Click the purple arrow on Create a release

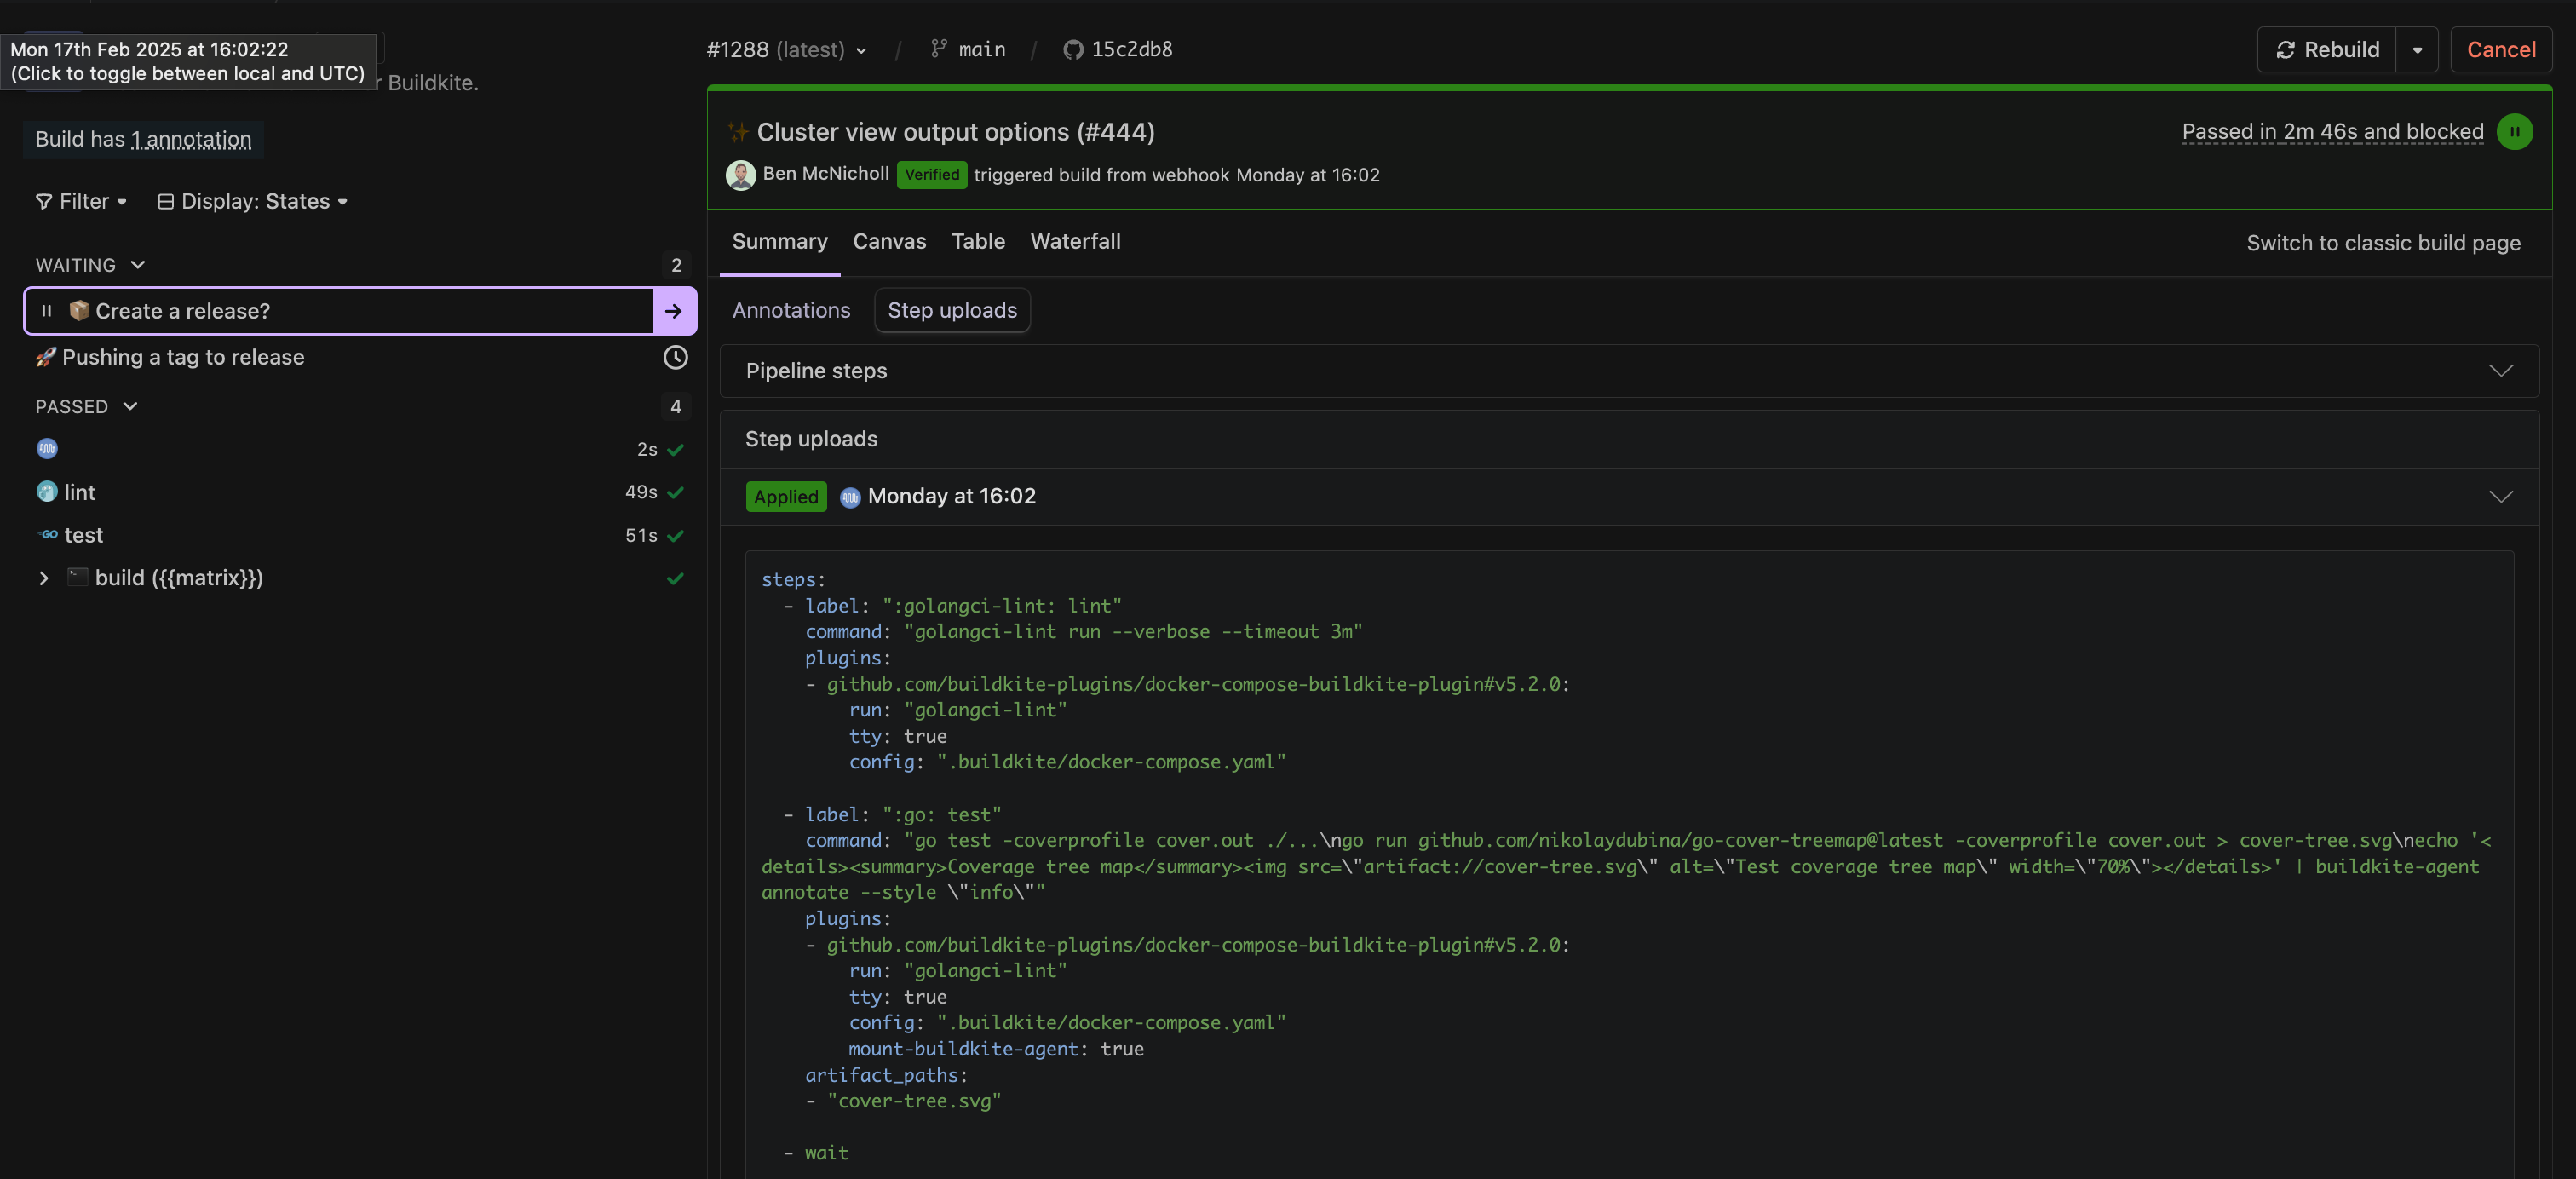674,311
